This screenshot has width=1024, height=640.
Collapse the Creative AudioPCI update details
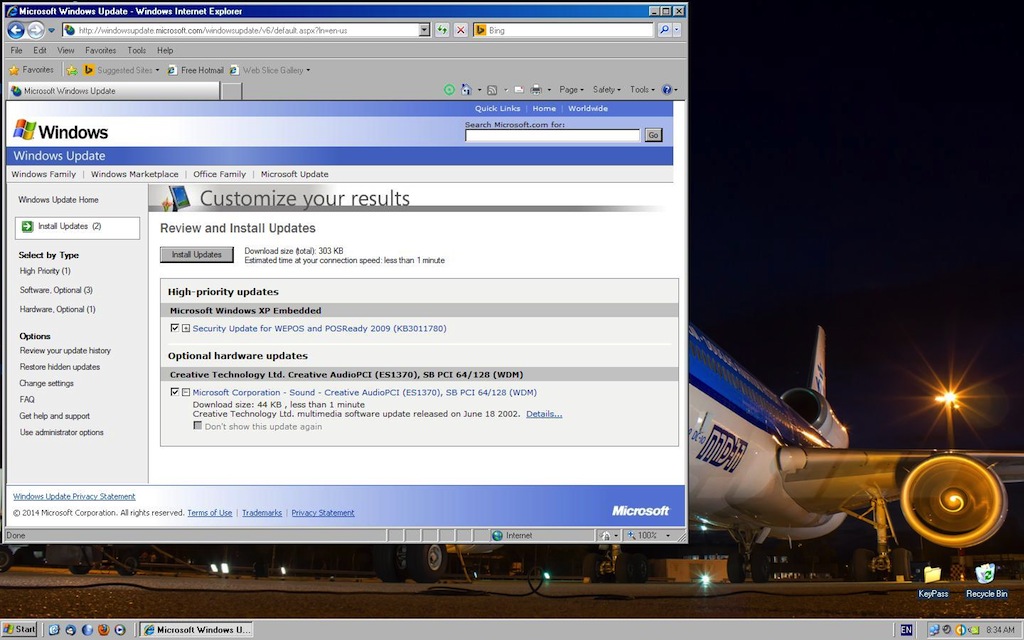click(186, 392)
